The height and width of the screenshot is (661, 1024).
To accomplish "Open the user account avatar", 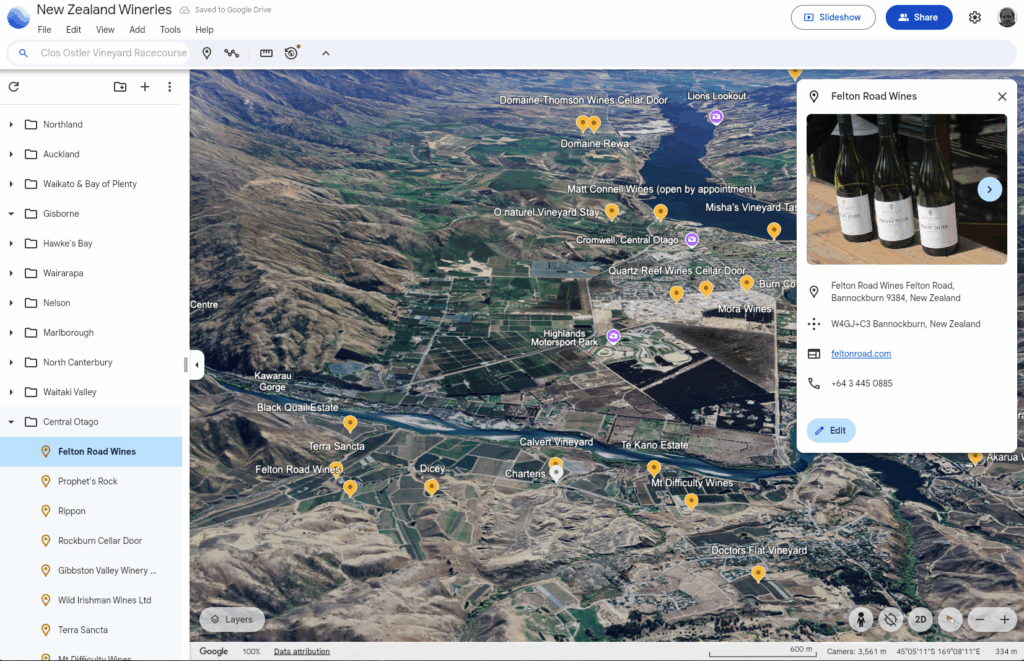I will pos(1006,18).
